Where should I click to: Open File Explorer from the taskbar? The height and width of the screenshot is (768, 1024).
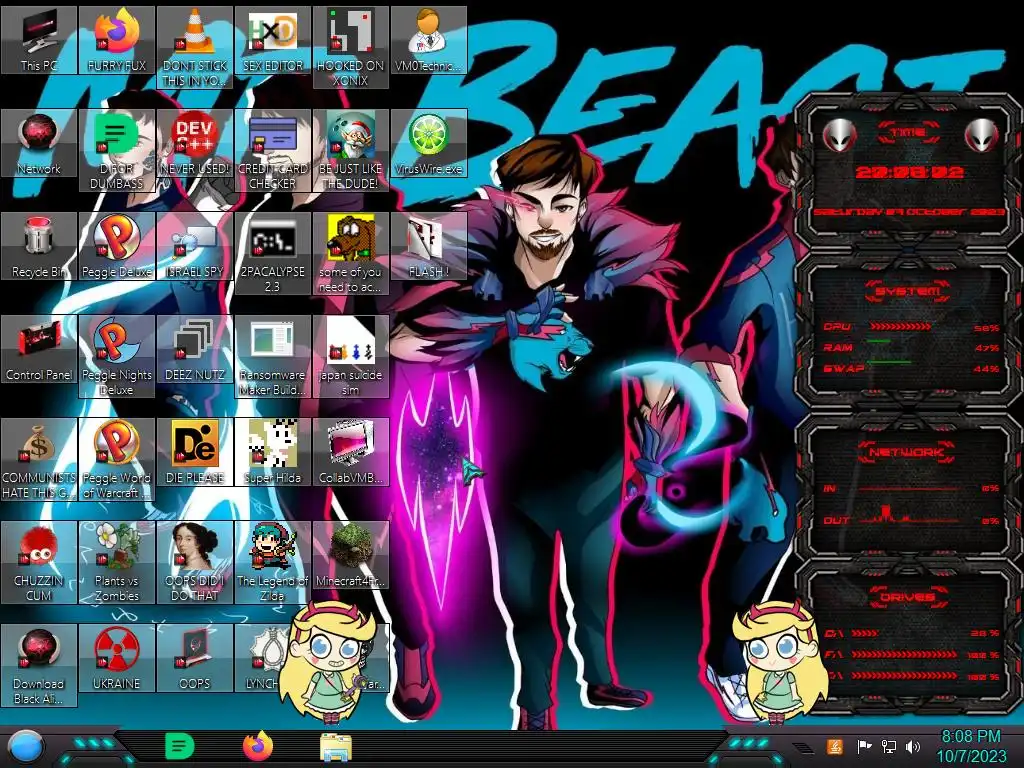336,747
